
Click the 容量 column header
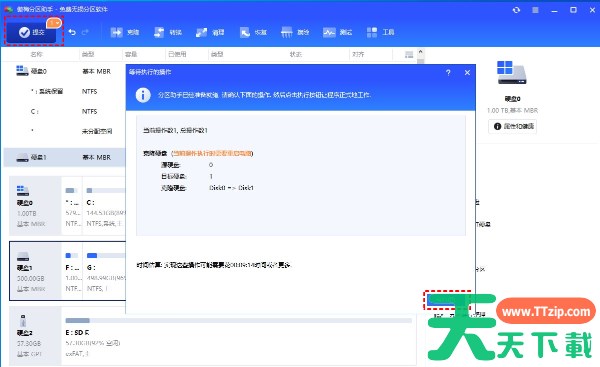click(x=131, y=54)
